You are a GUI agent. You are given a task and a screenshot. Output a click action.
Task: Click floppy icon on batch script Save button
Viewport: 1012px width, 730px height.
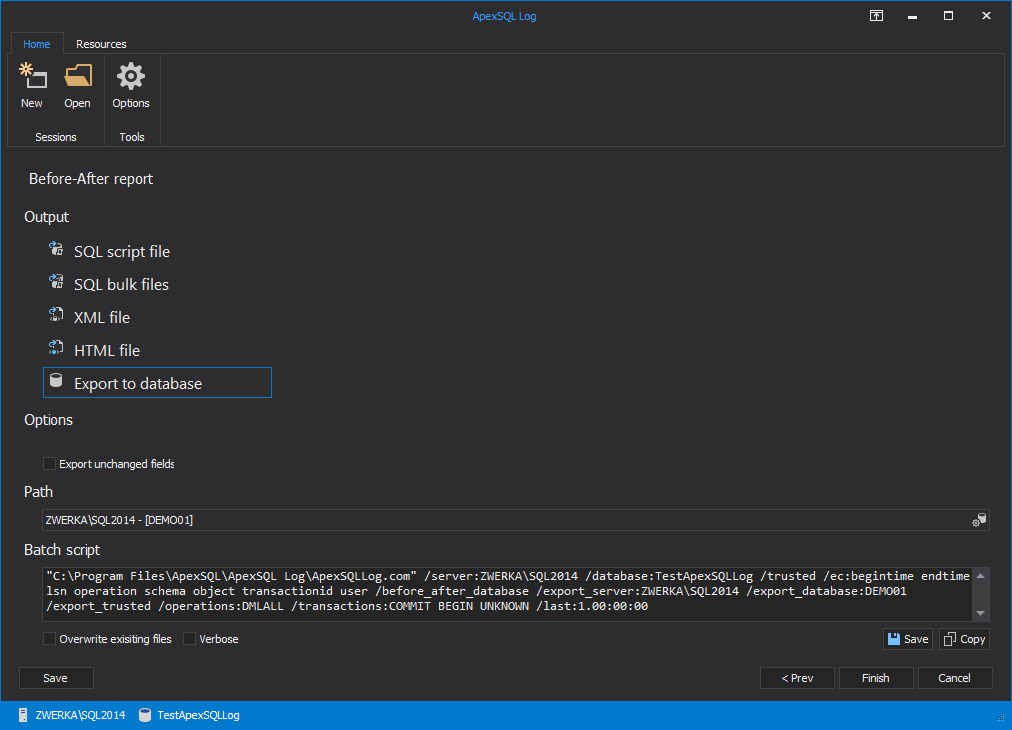pos(894,639)
